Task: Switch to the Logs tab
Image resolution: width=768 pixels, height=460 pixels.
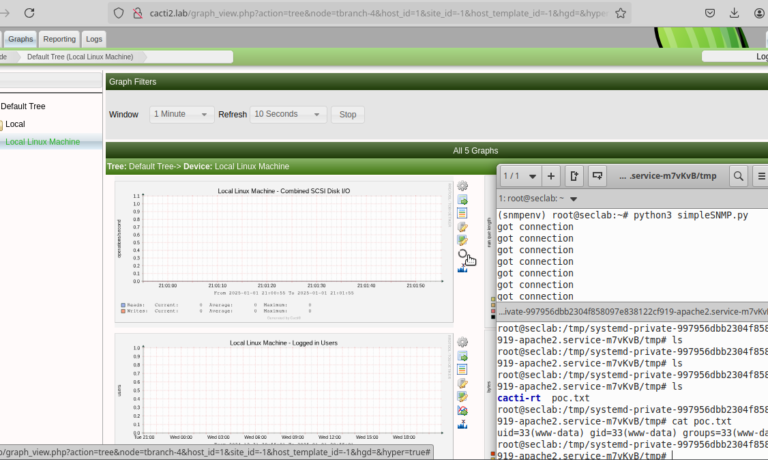Action: [x=94, y=39]
